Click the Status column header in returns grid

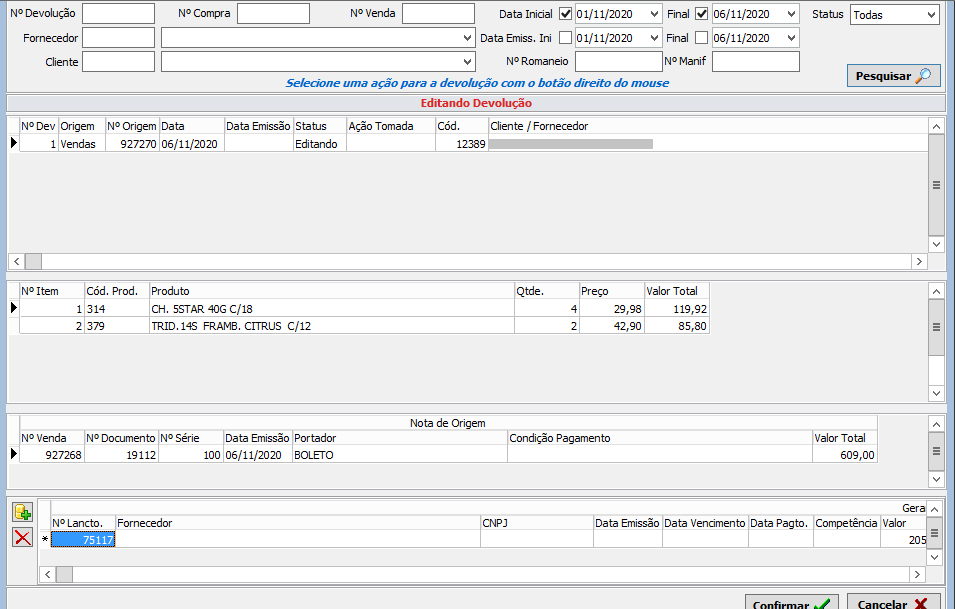coord(318,127)
